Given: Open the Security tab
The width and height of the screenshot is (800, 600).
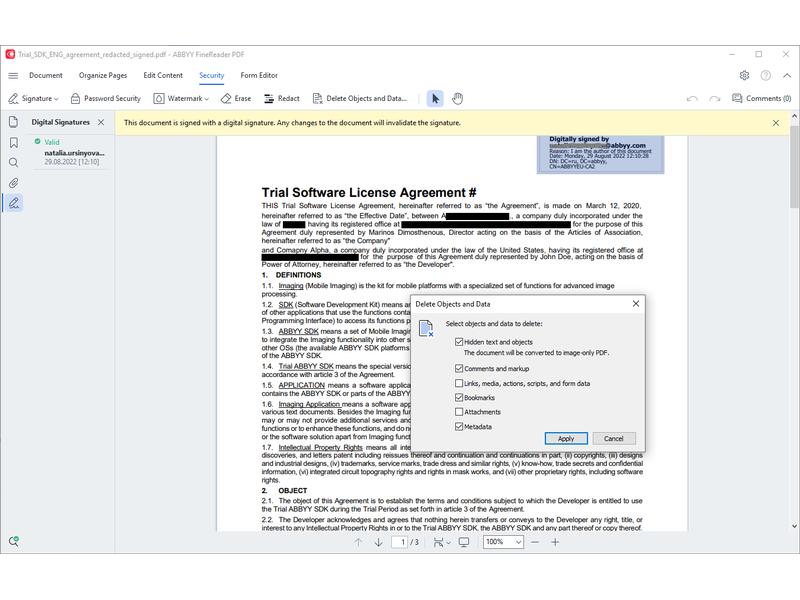Looking at the screenshot, I should (211, 76).
